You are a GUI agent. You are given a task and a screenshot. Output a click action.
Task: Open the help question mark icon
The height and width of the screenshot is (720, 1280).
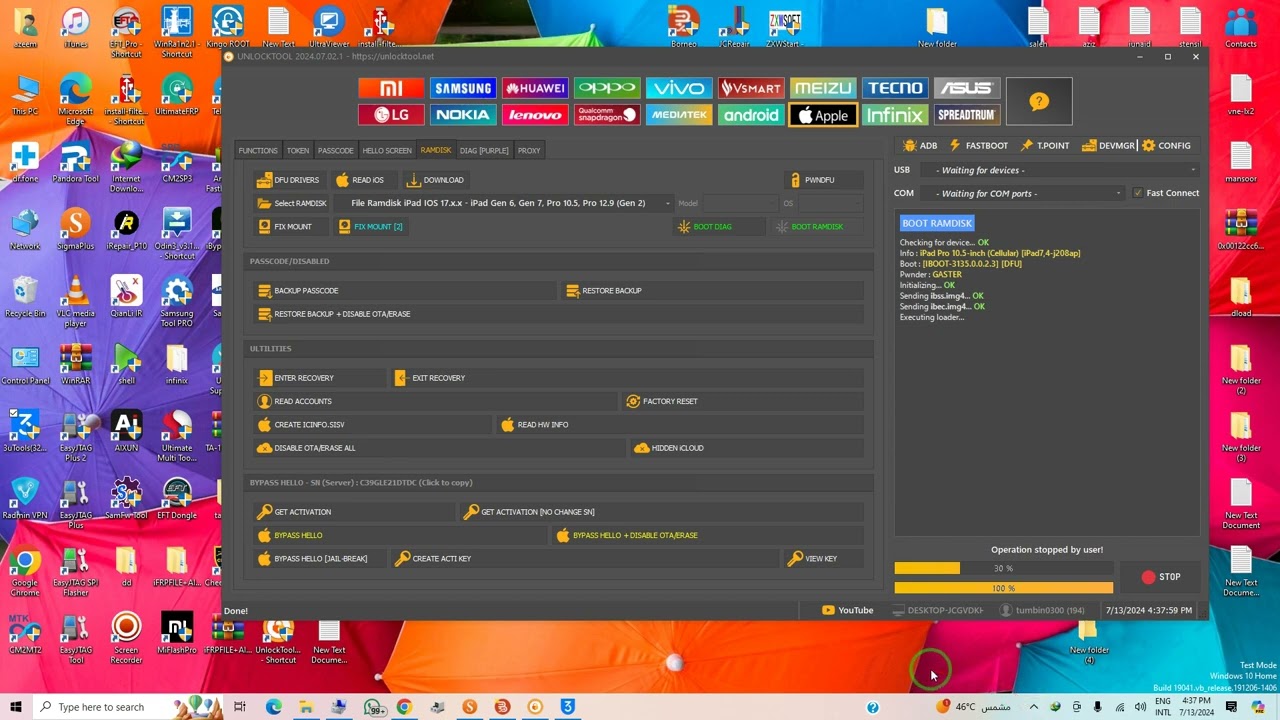pos(1039,102)
